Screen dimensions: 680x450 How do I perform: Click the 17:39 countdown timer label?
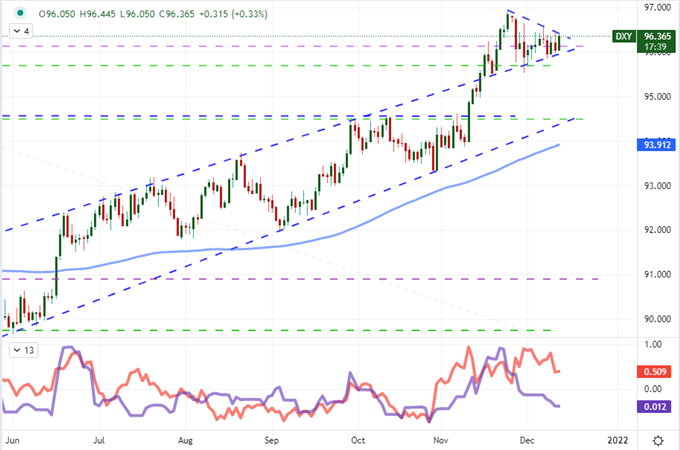coord(655,47)
